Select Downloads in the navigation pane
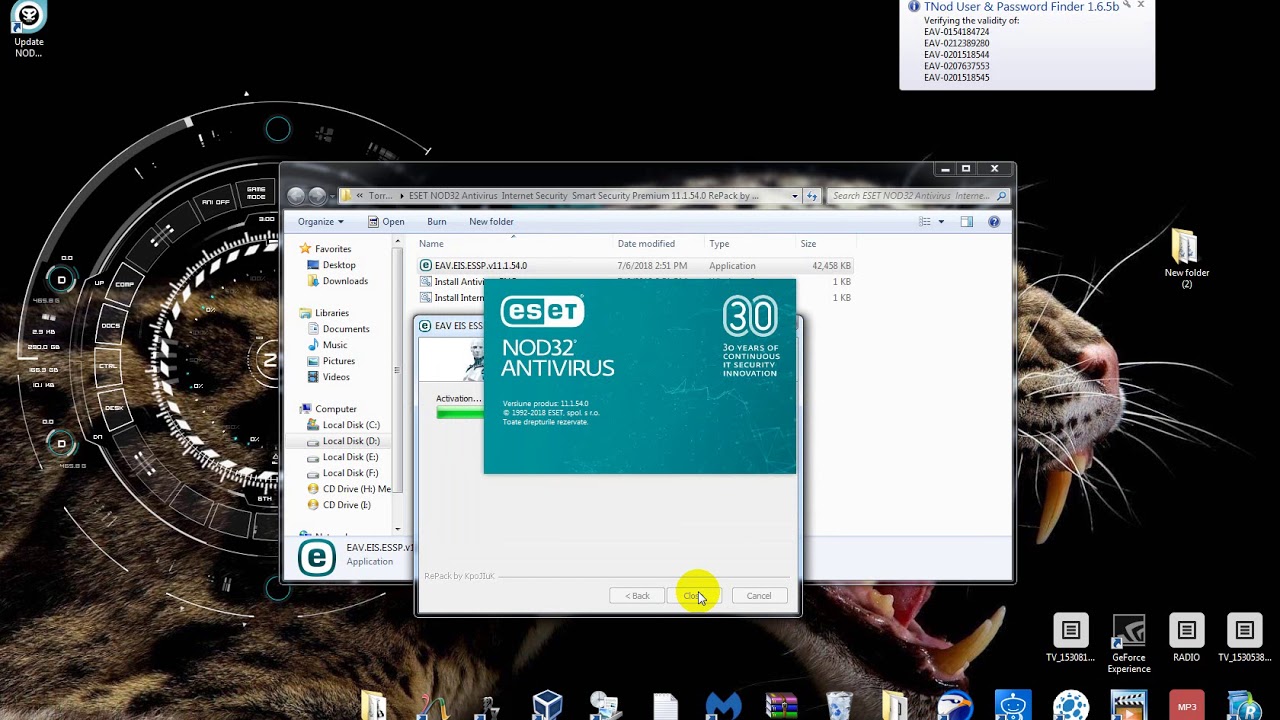This screenshot has height=720, width=1280. pyautogui.click(x=345, y=281)
